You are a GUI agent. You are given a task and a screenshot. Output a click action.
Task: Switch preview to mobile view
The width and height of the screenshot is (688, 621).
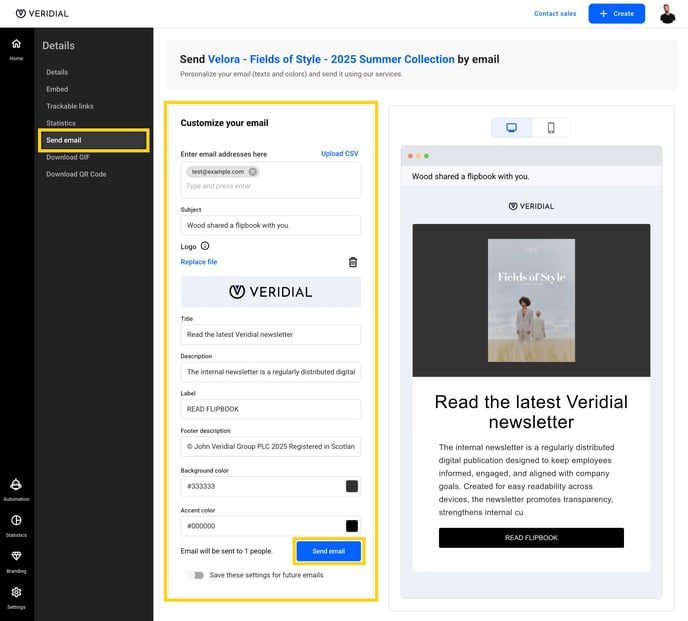coord(551,128)
